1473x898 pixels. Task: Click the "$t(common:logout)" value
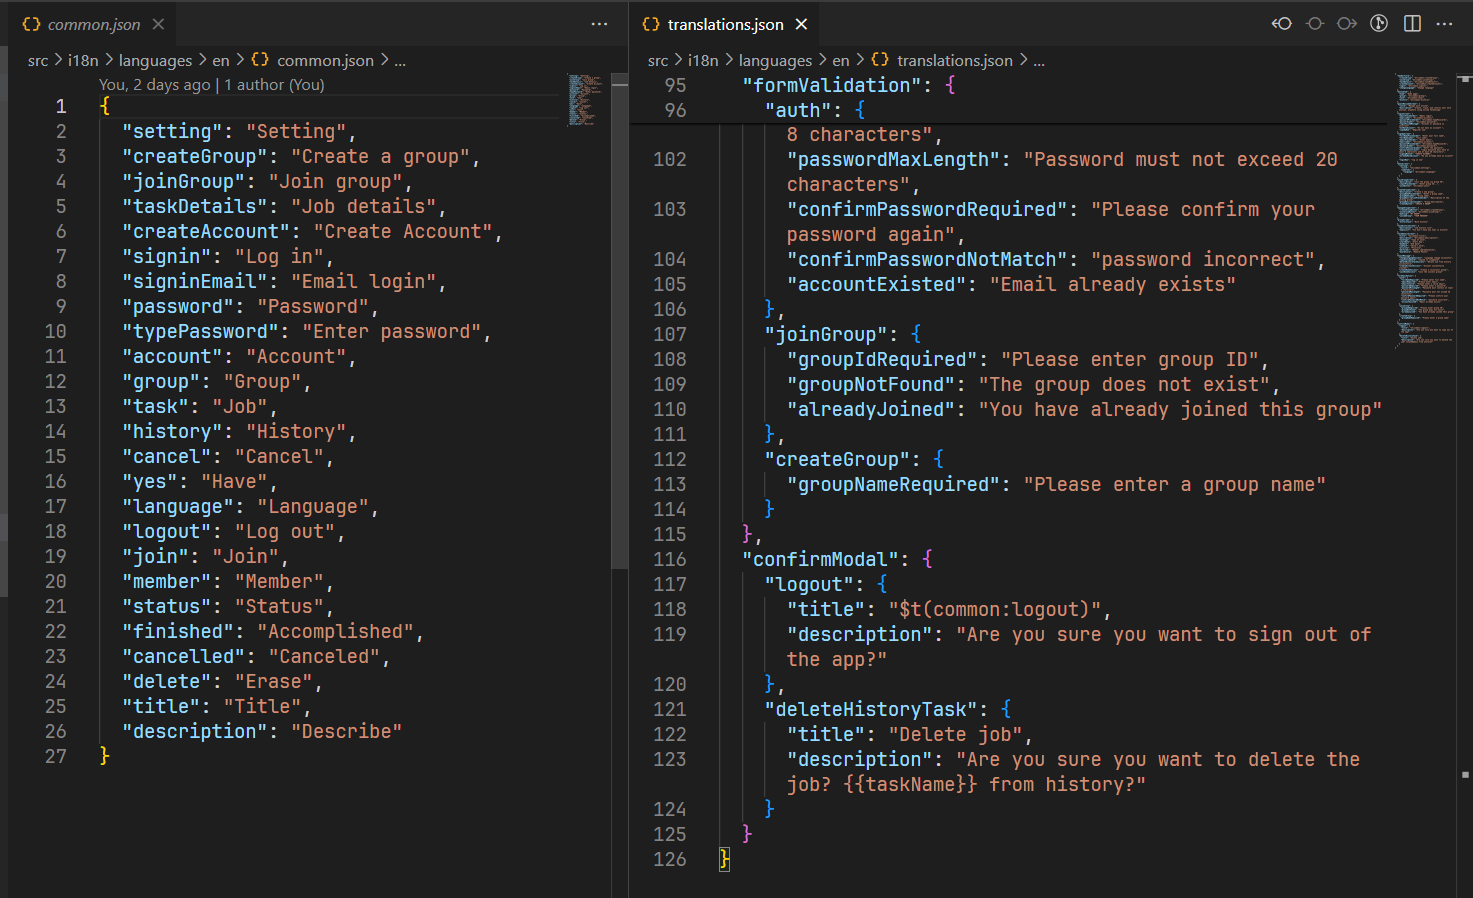click(994, 609)
